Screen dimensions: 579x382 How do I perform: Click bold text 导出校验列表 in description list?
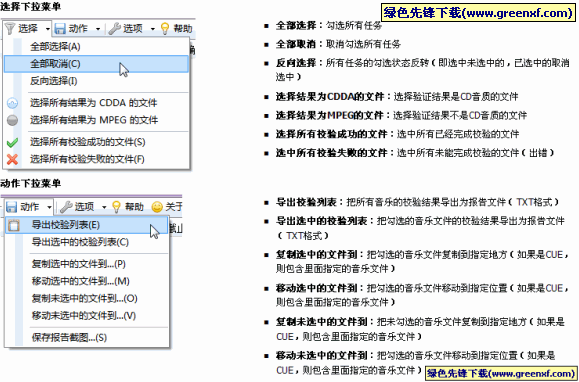pos(306,203)
